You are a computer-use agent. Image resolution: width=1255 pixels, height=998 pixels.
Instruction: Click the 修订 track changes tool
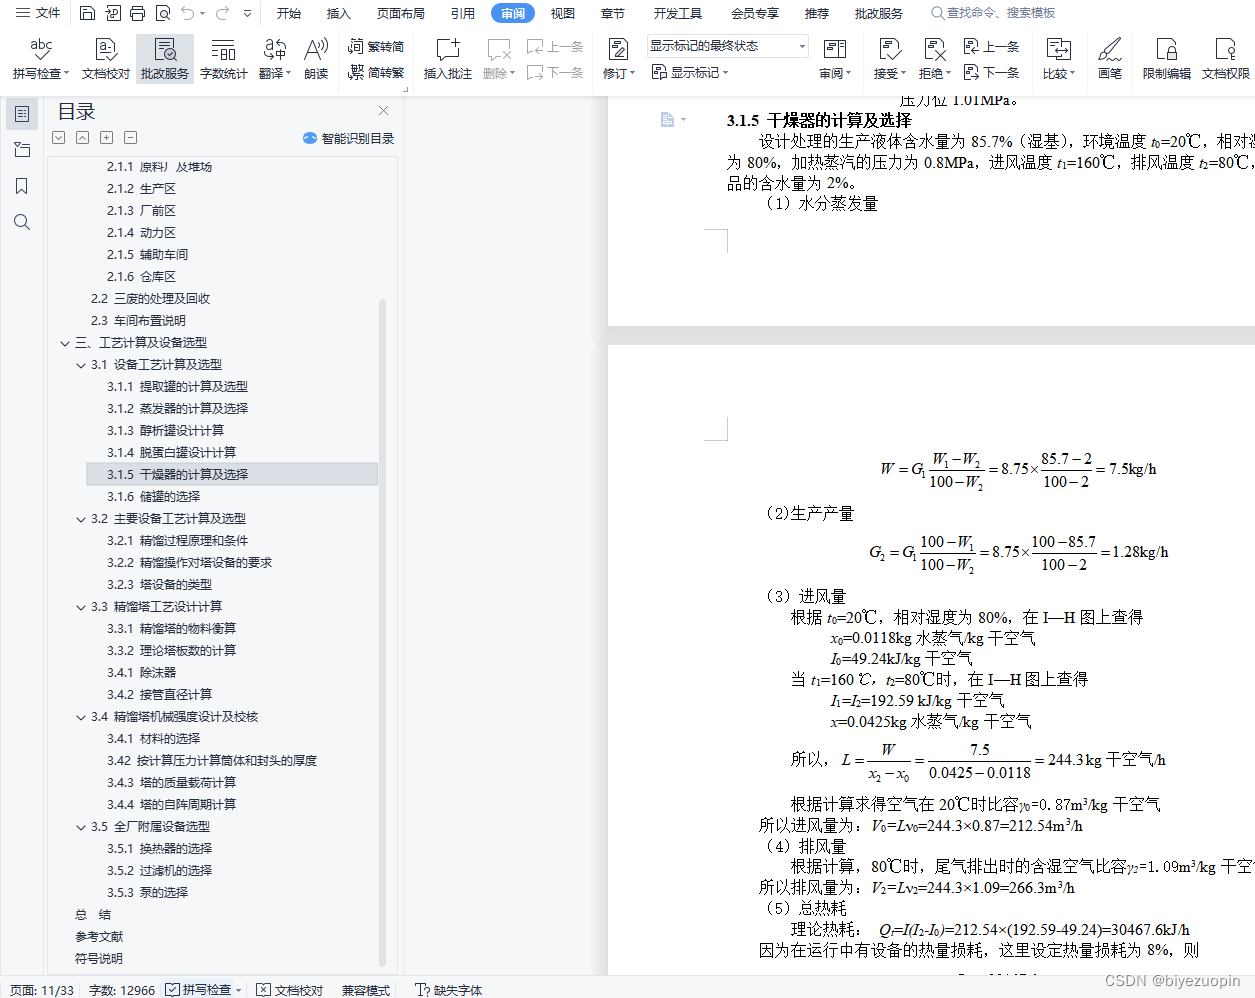pyautogui.click(x=619, y=58)
